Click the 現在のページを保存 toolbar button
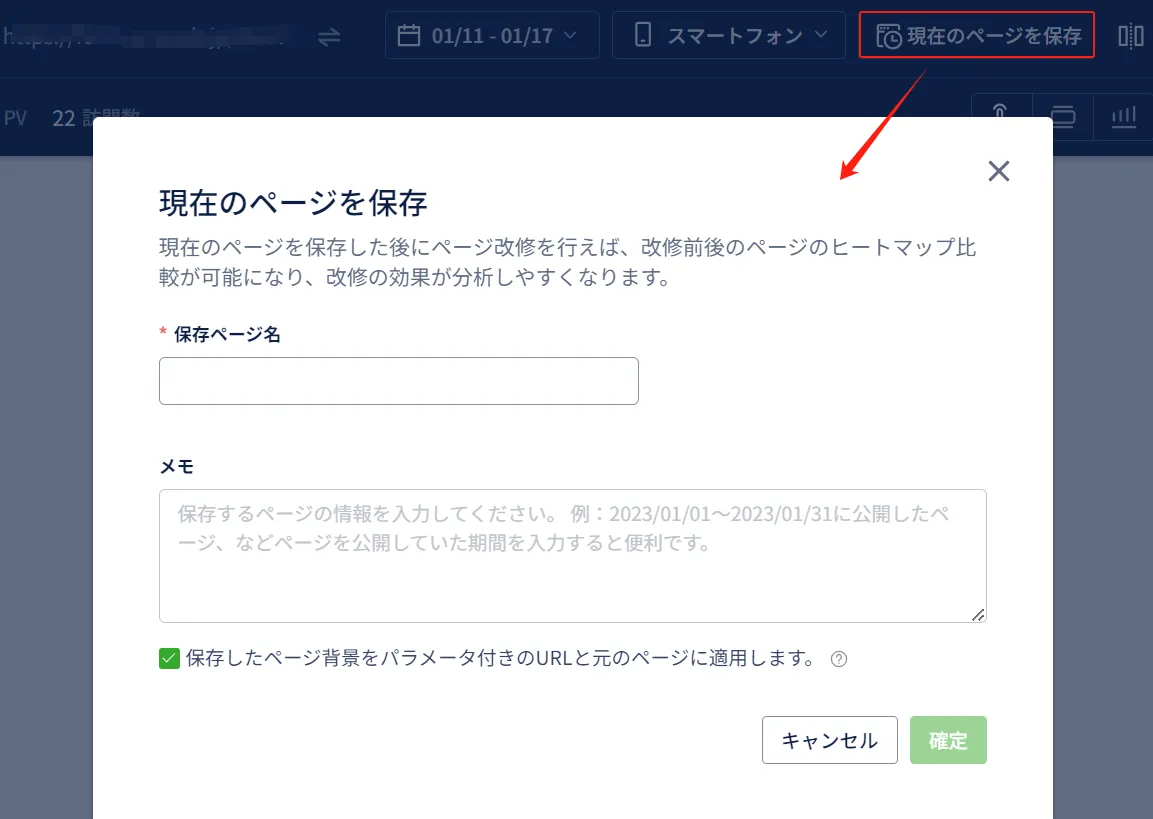1153x819 pixels. point(977,36)
